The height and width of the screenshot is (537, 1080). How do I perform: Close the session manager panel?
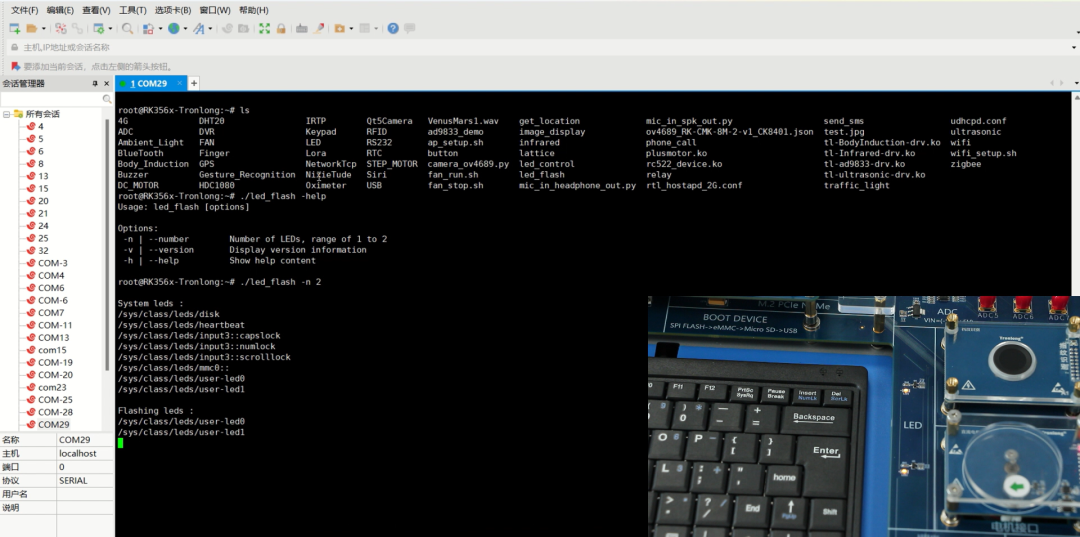click(107, 84)
